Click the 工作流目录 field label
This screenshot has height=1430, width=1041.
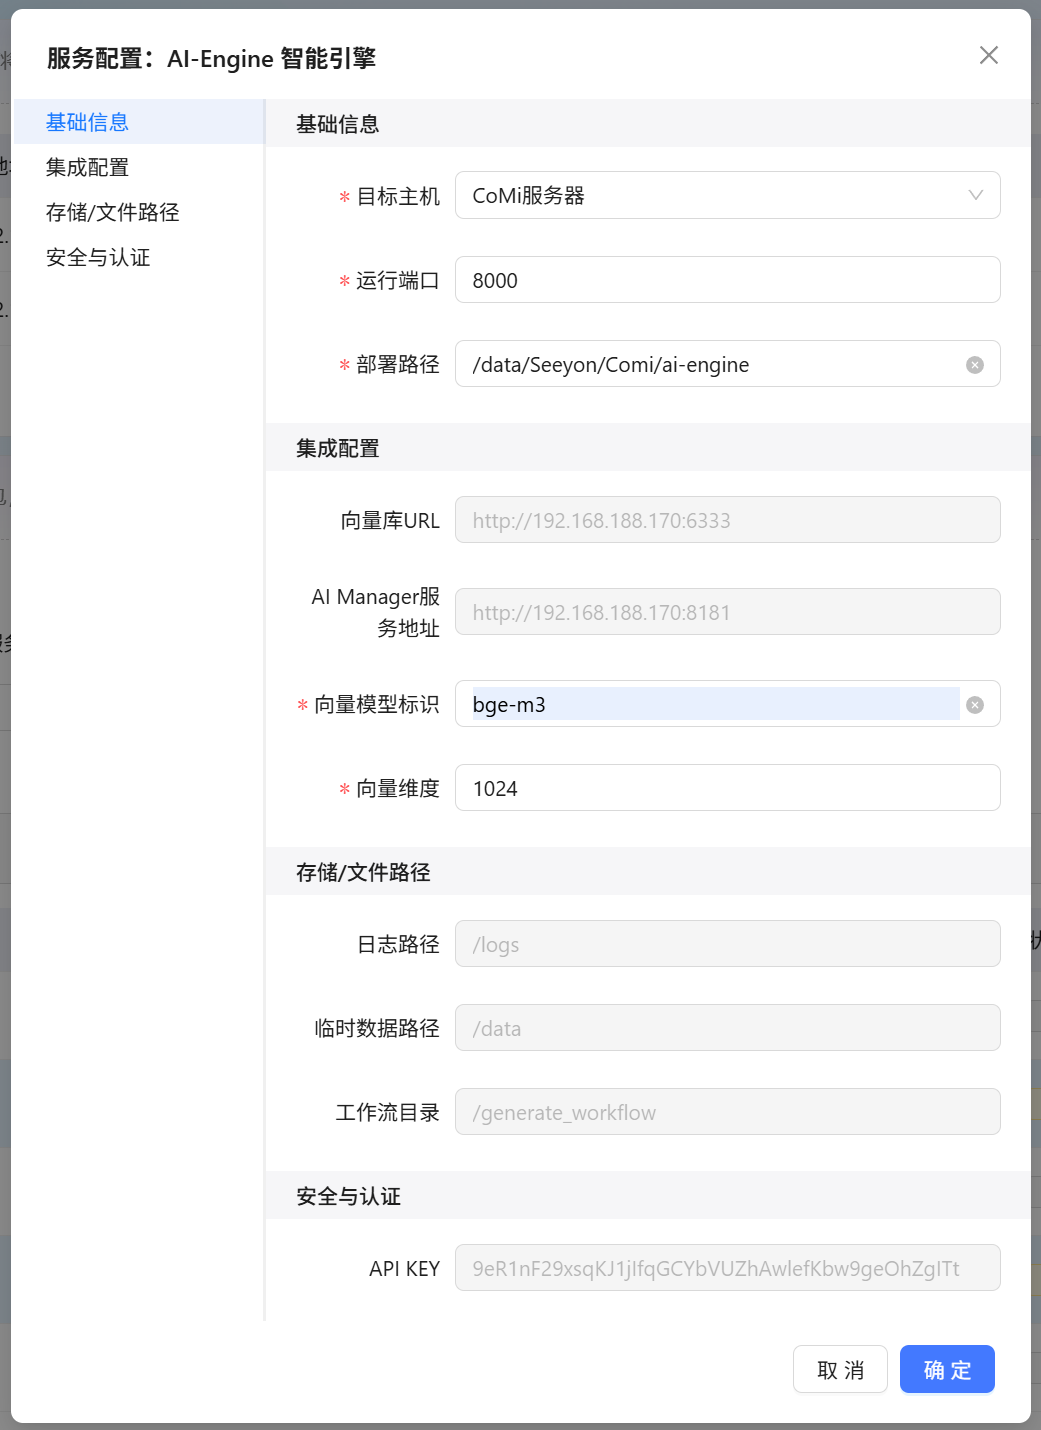(x=388, y=1112)
